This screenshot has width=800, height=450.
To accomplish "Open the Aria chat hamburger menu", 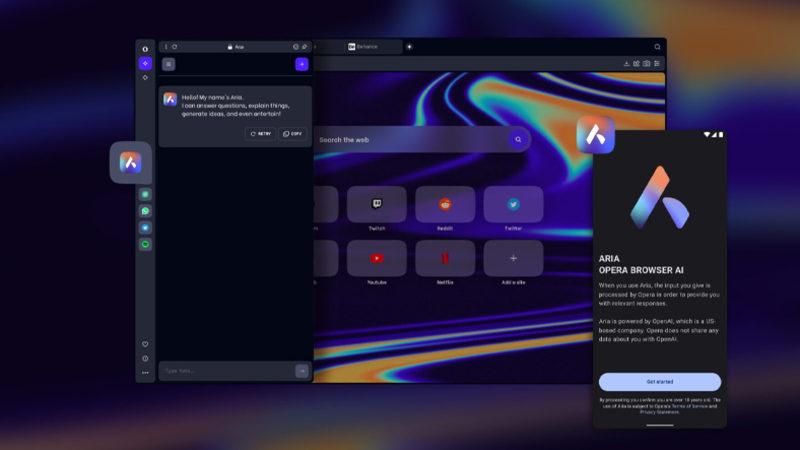I will (x=168, y=64).
